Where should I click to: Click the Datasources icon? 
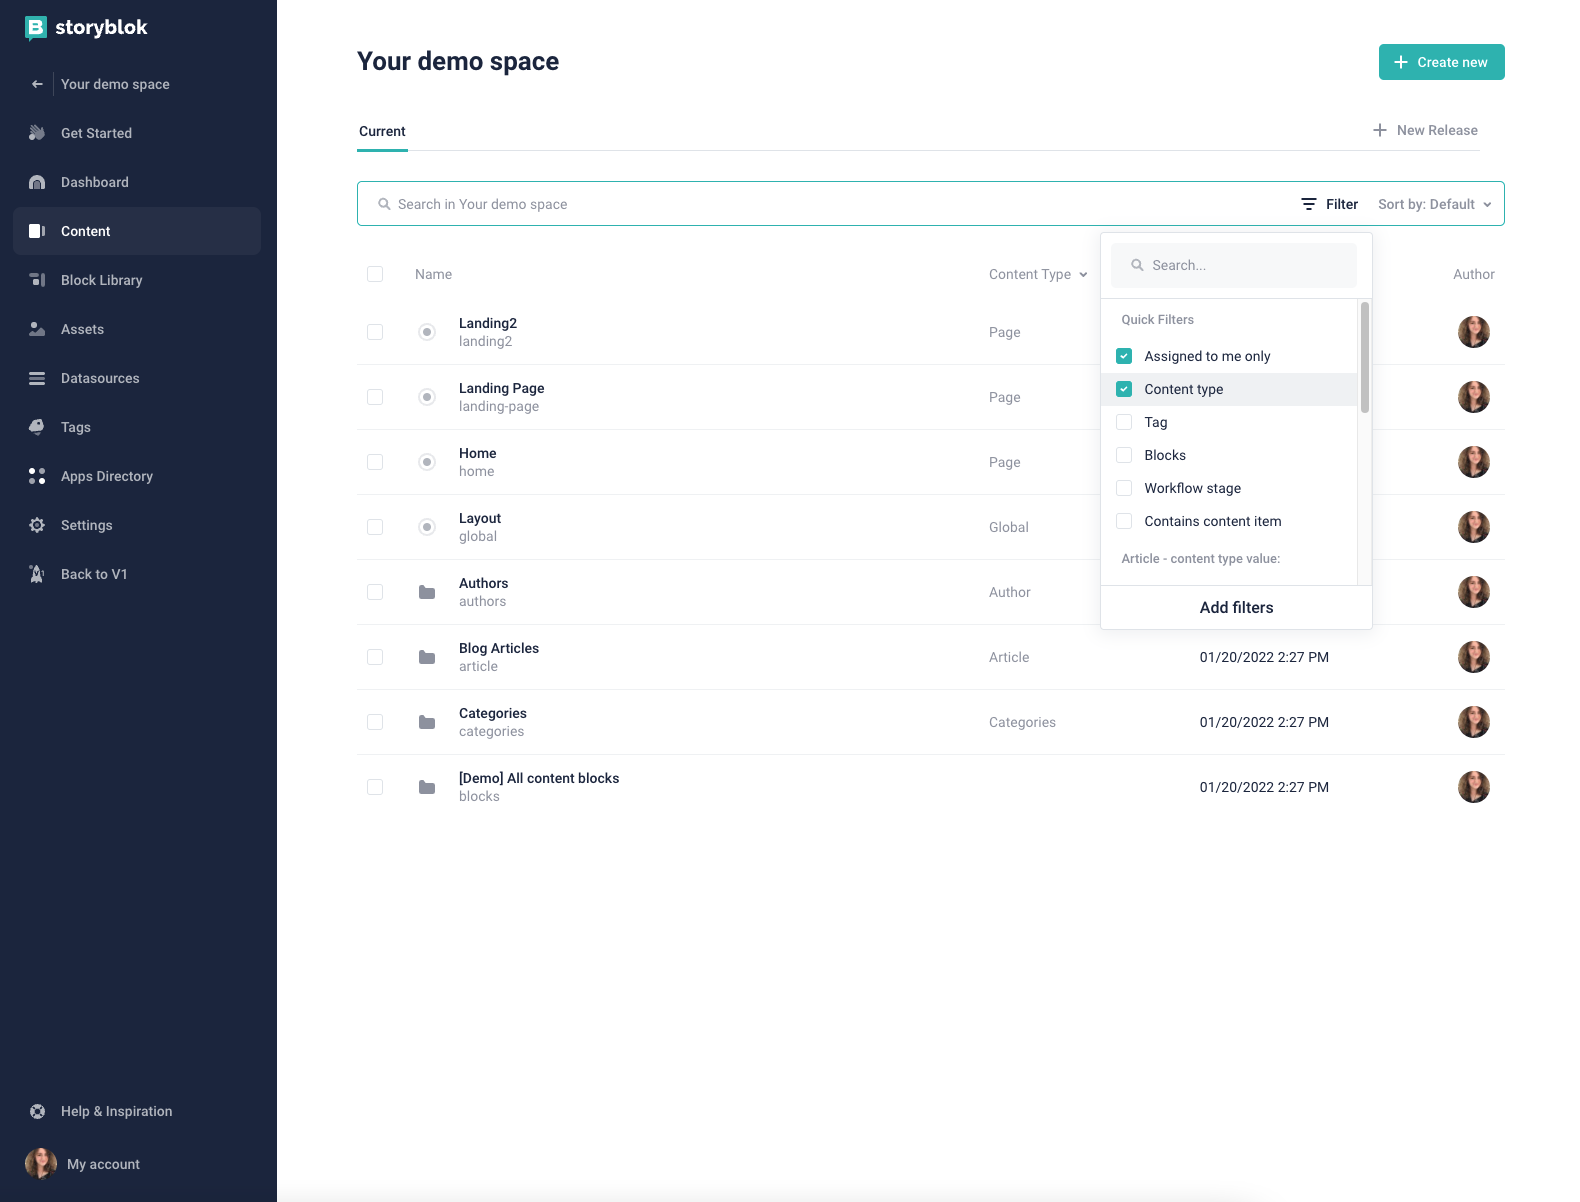click(37, 378)
